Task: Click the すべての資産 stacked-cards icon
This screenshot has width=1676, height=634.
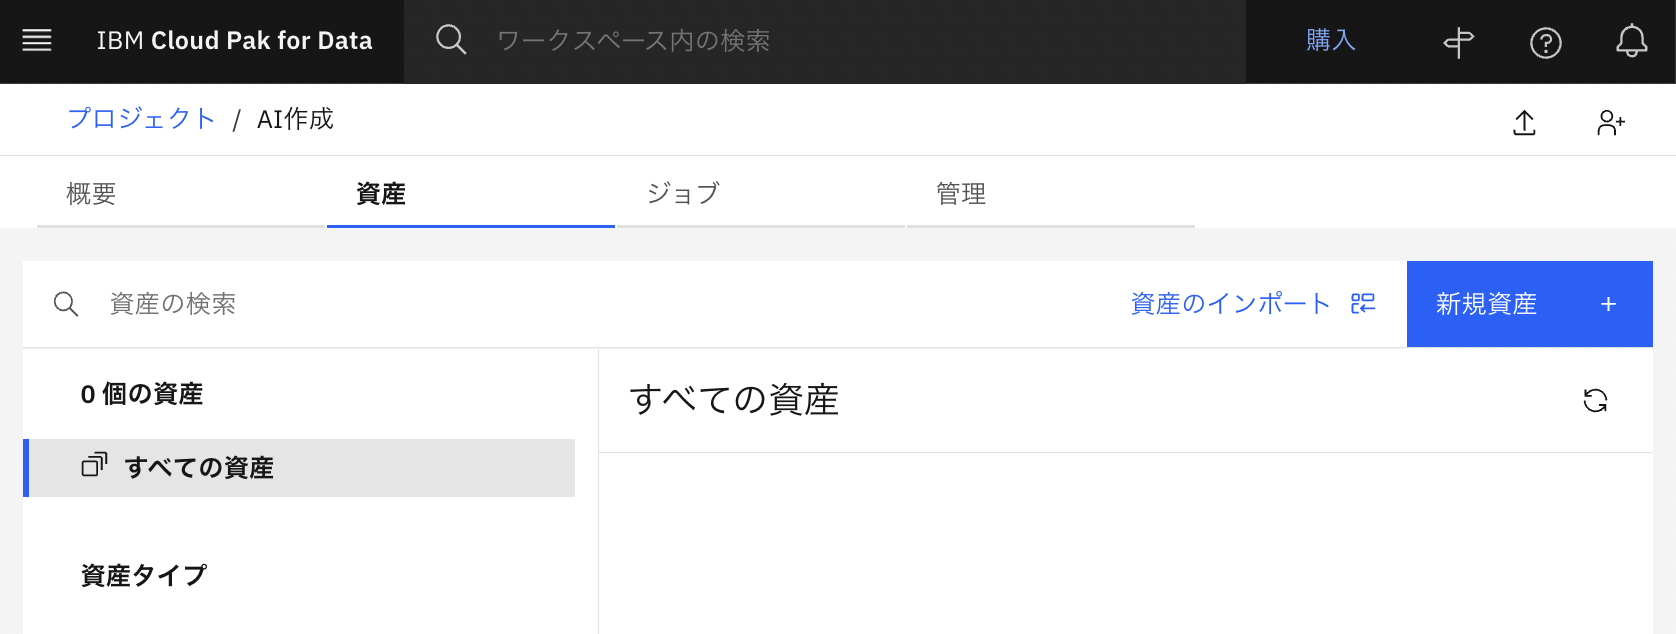Action: (x=93, y=467)
